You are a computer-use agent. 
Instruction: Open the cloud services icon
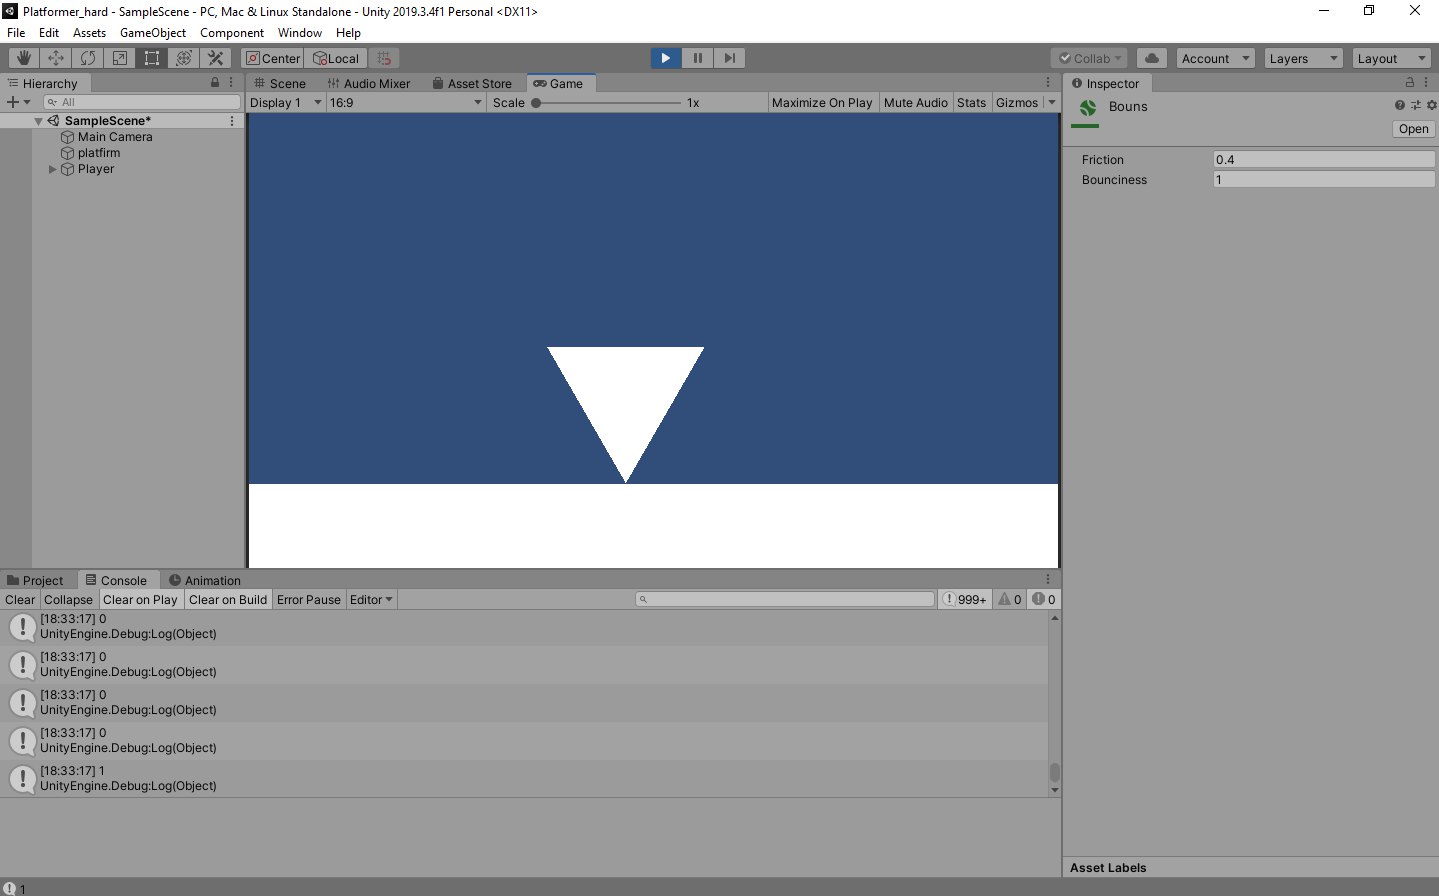pyautogui.click(x=1152, y=58)
